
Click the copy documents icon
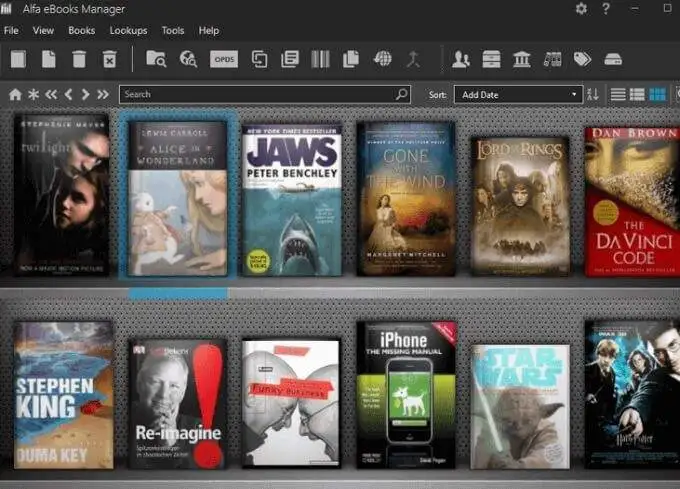[351, 59]
